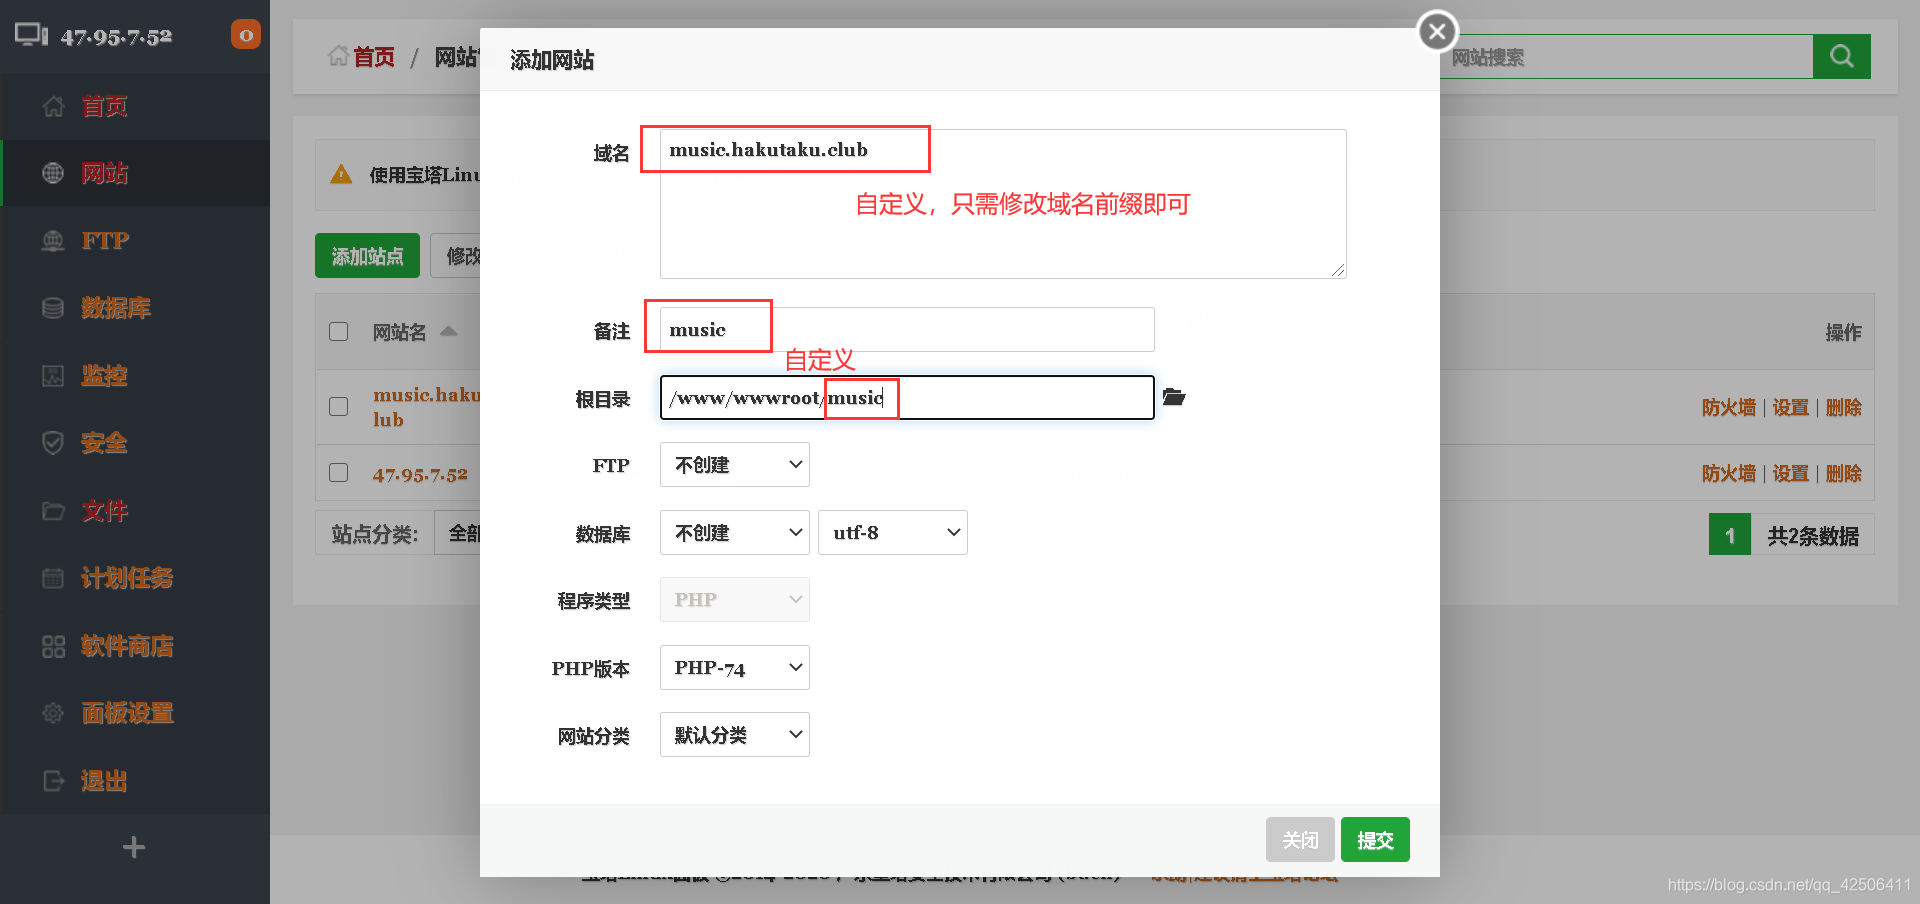Click the 域名 domain textarea
The image size is (1920, 904).
tap(1003, 204)
